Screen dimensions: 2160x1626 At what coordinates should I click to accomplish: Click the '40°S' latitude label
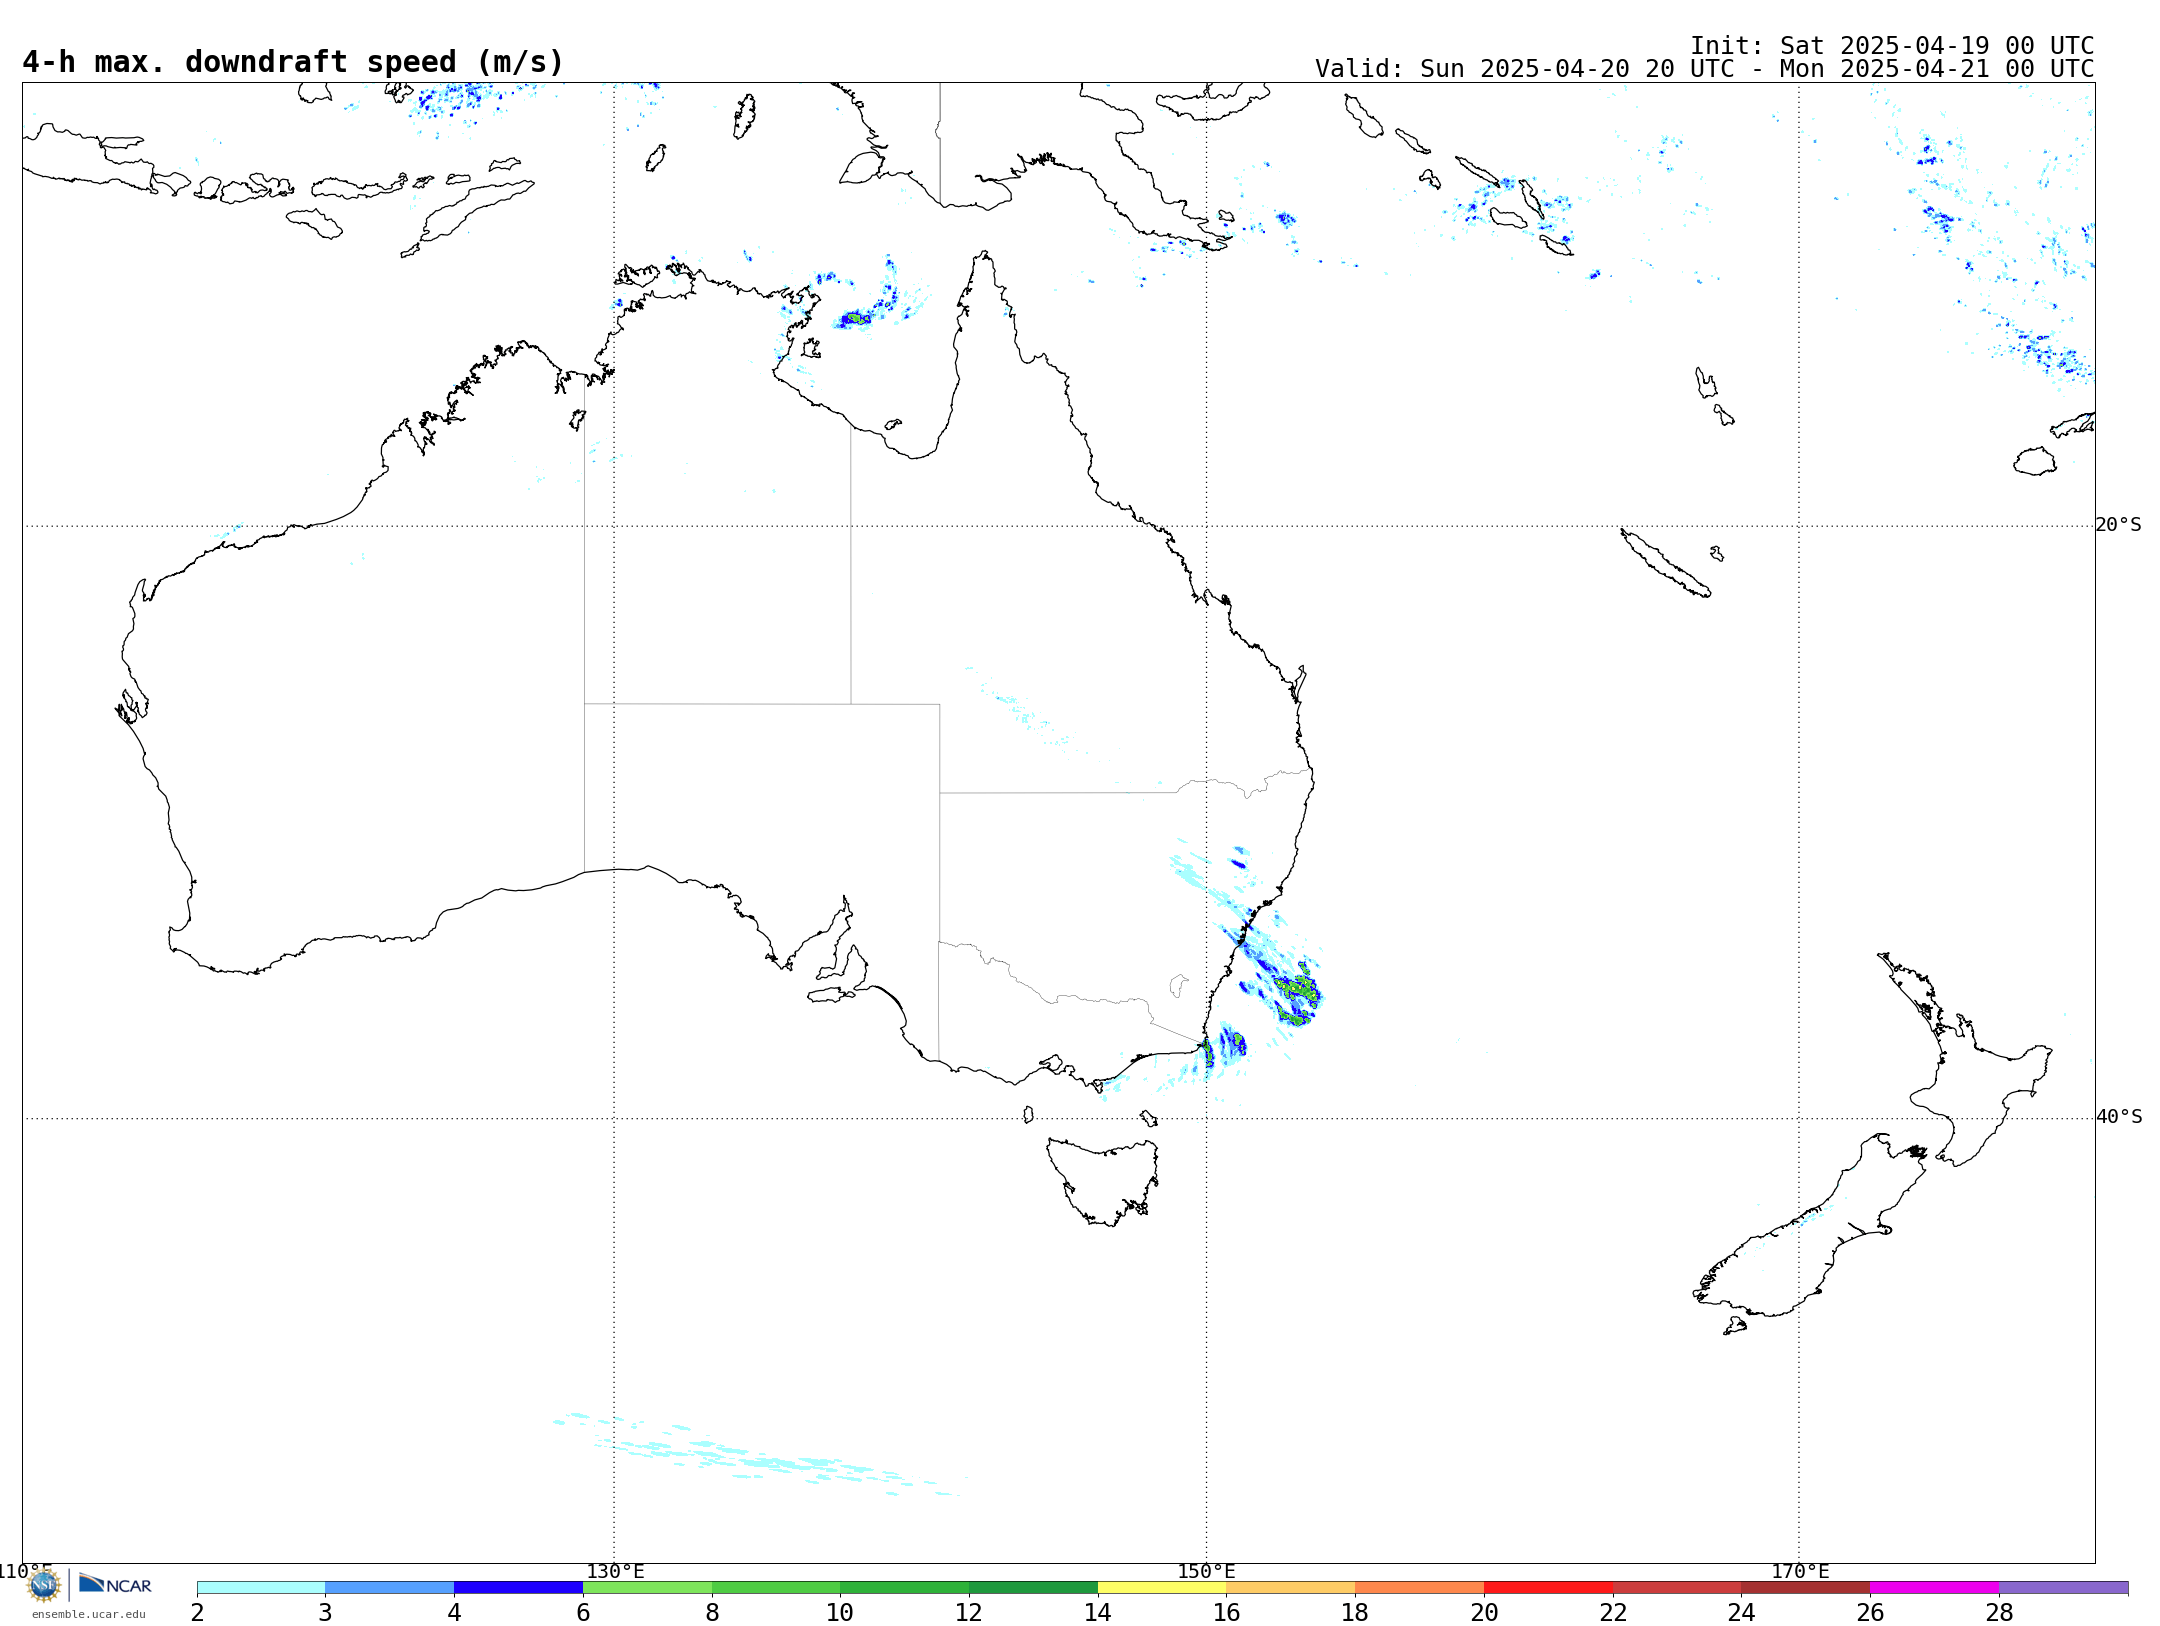coord(2119,1117)
